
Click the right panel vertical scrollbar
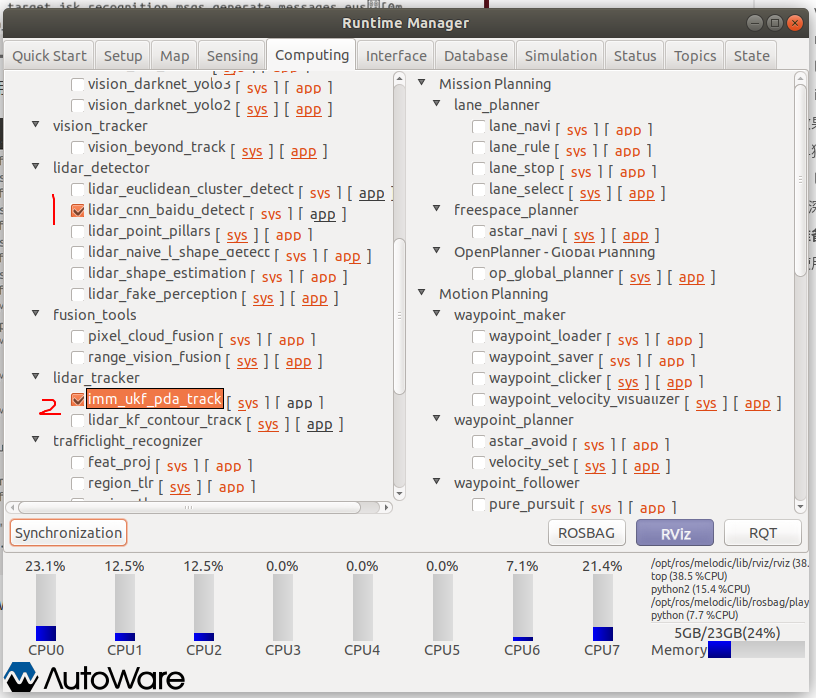point(800,180)
